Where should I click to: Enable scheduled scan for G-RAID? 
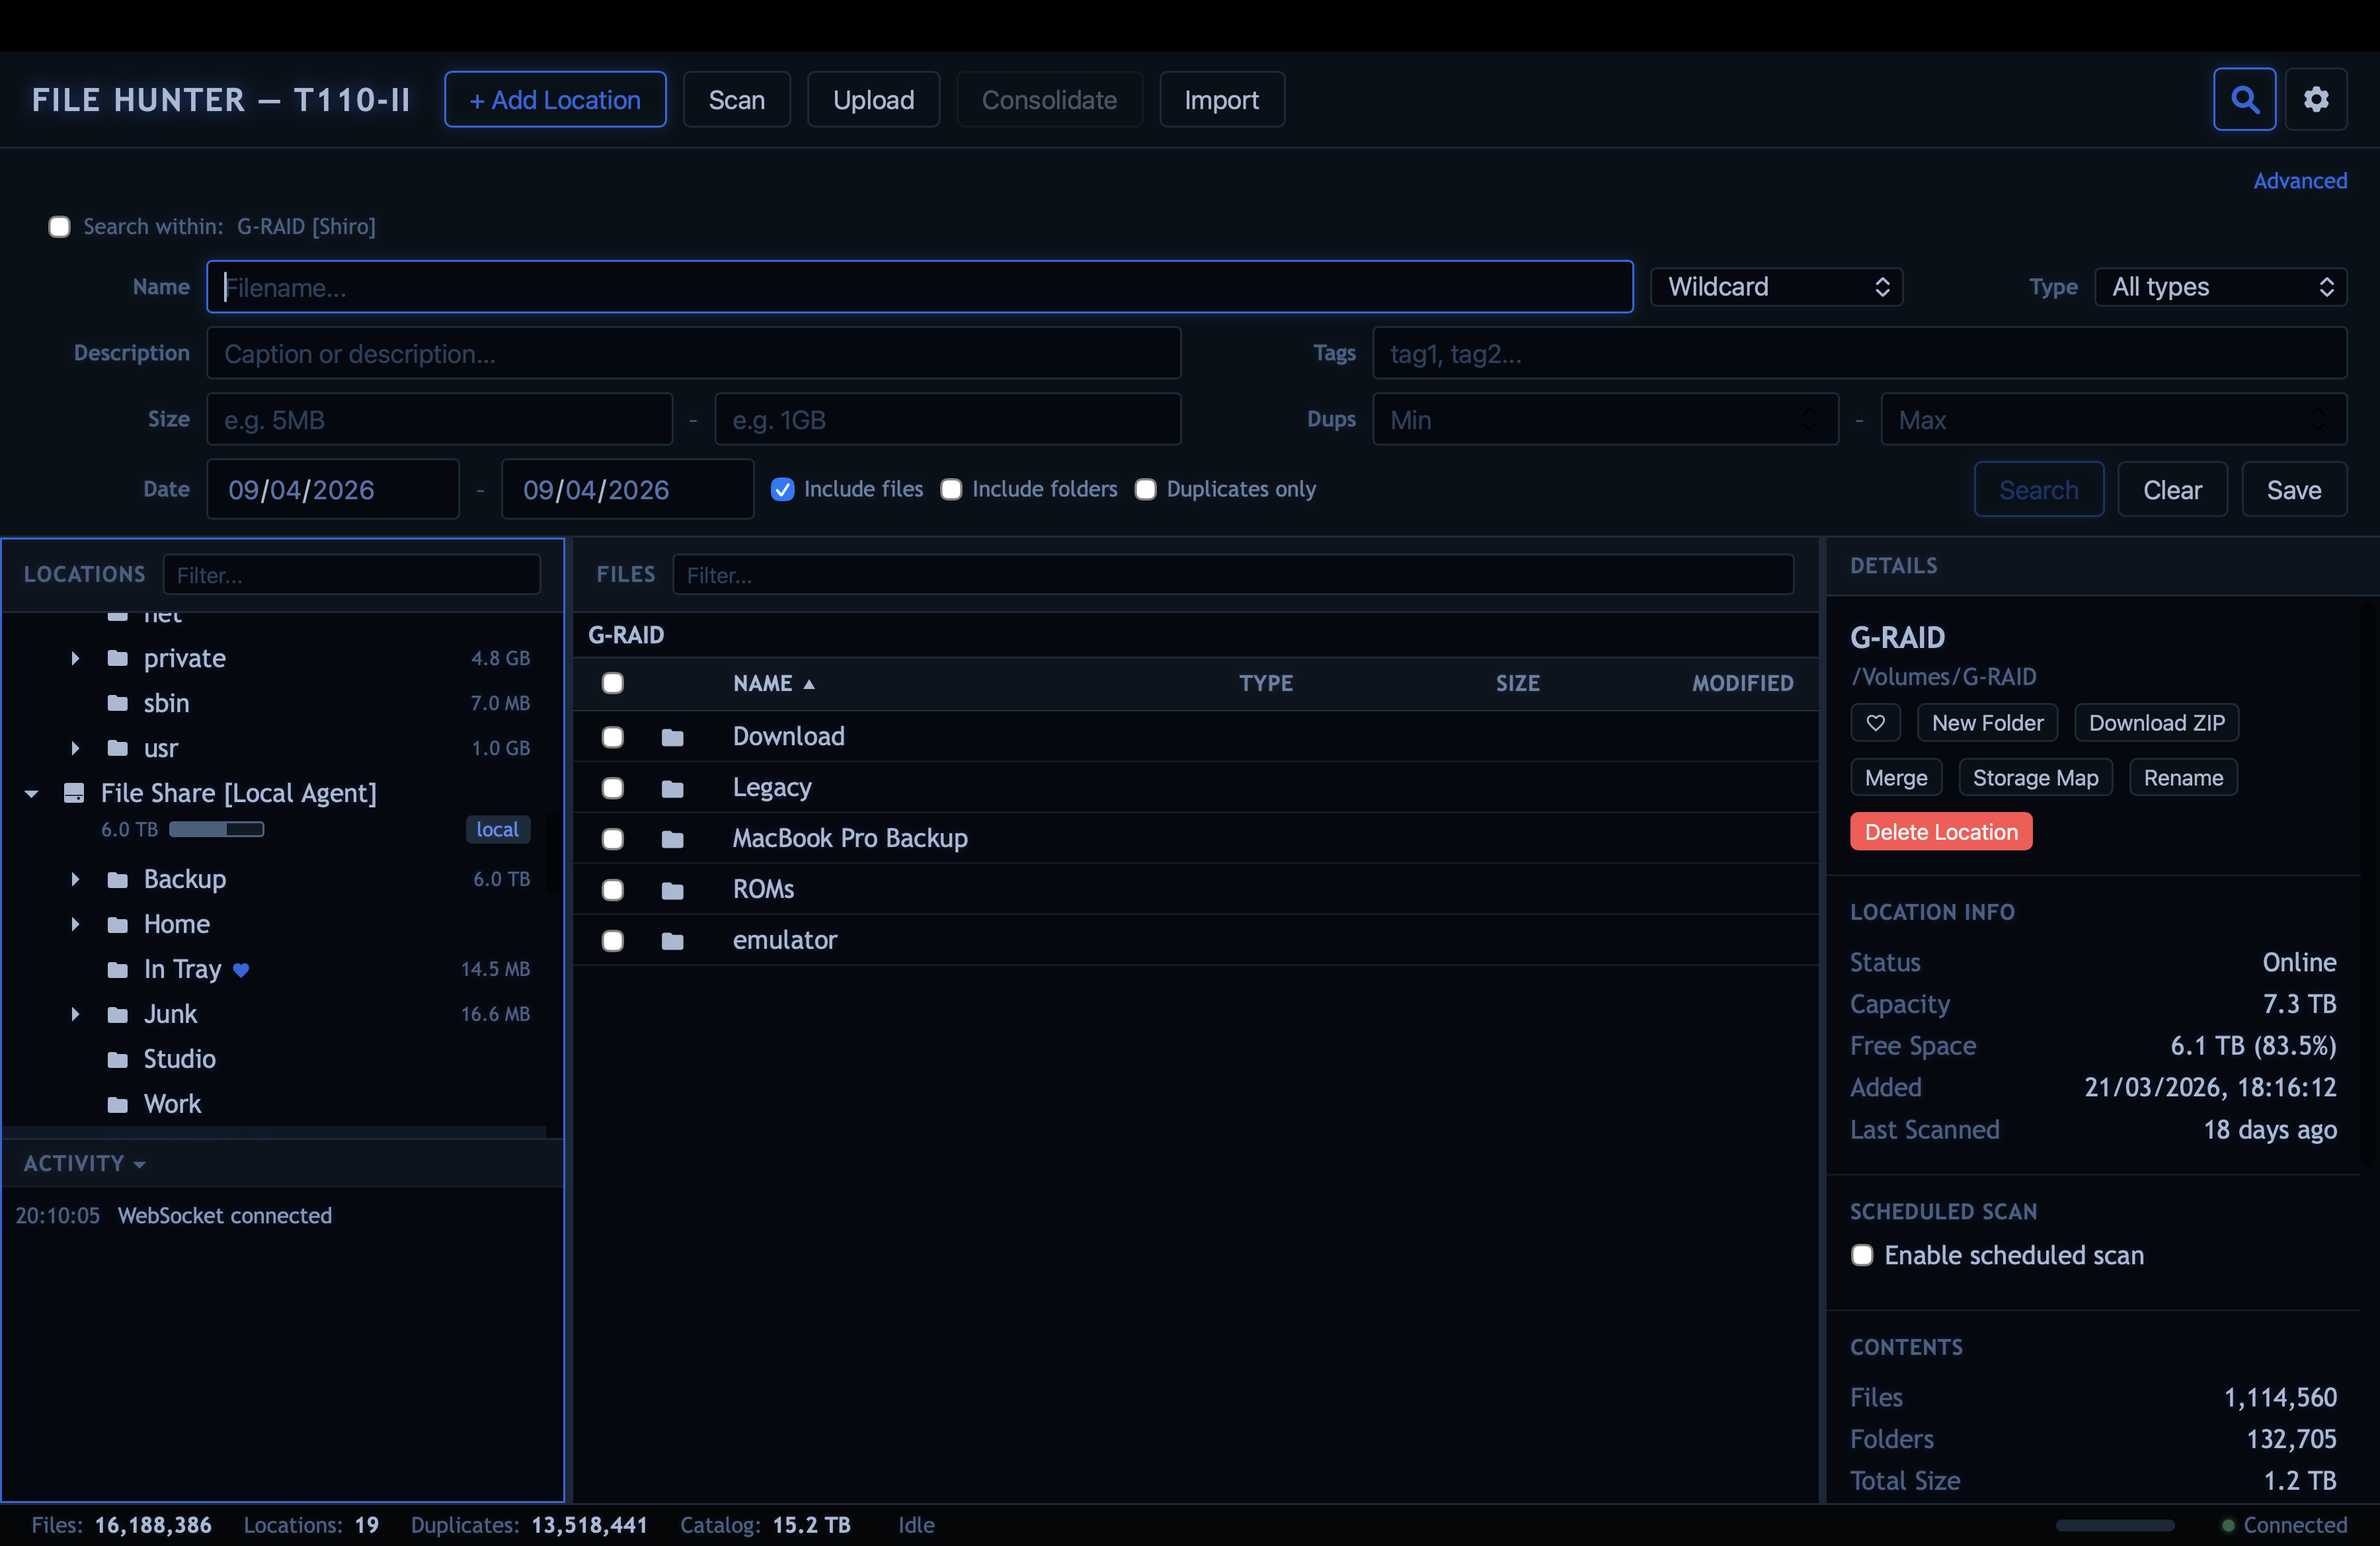(1862, 1255)
